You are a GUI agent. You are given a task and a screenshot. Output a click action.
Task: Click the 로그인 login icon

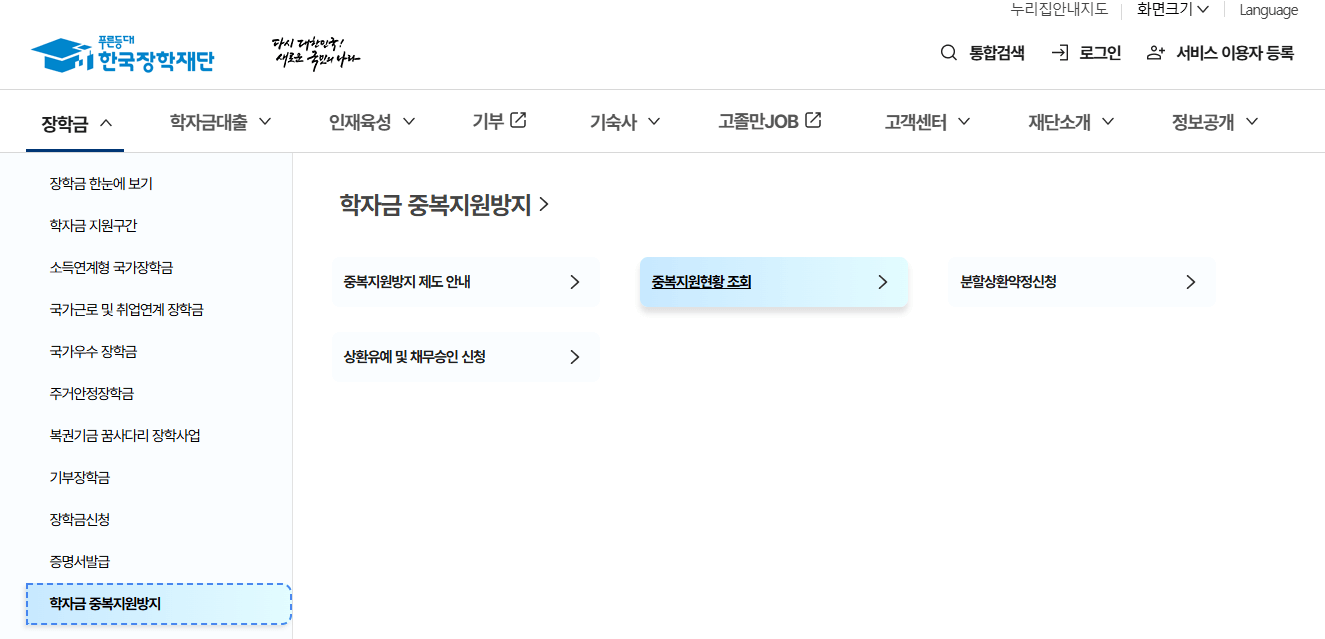(x=1060, y=53)
